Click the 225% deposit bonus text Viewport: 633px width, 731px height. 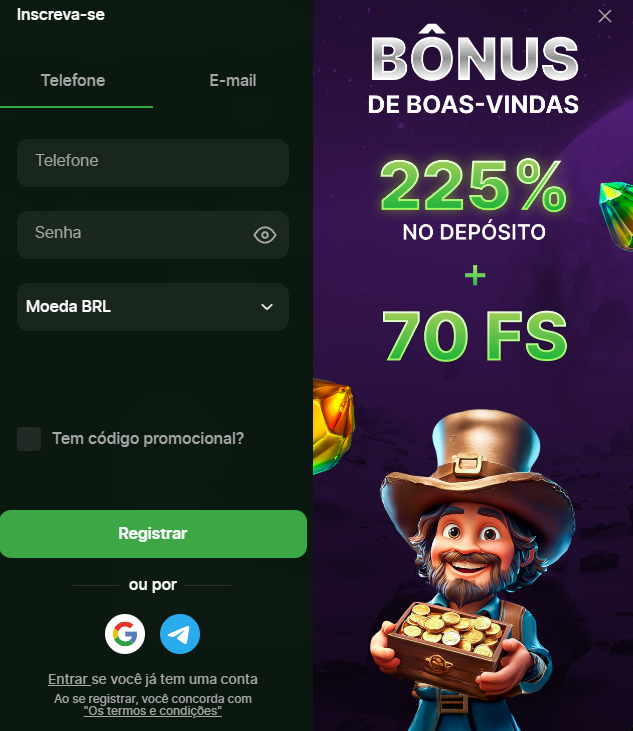point(474,186)
